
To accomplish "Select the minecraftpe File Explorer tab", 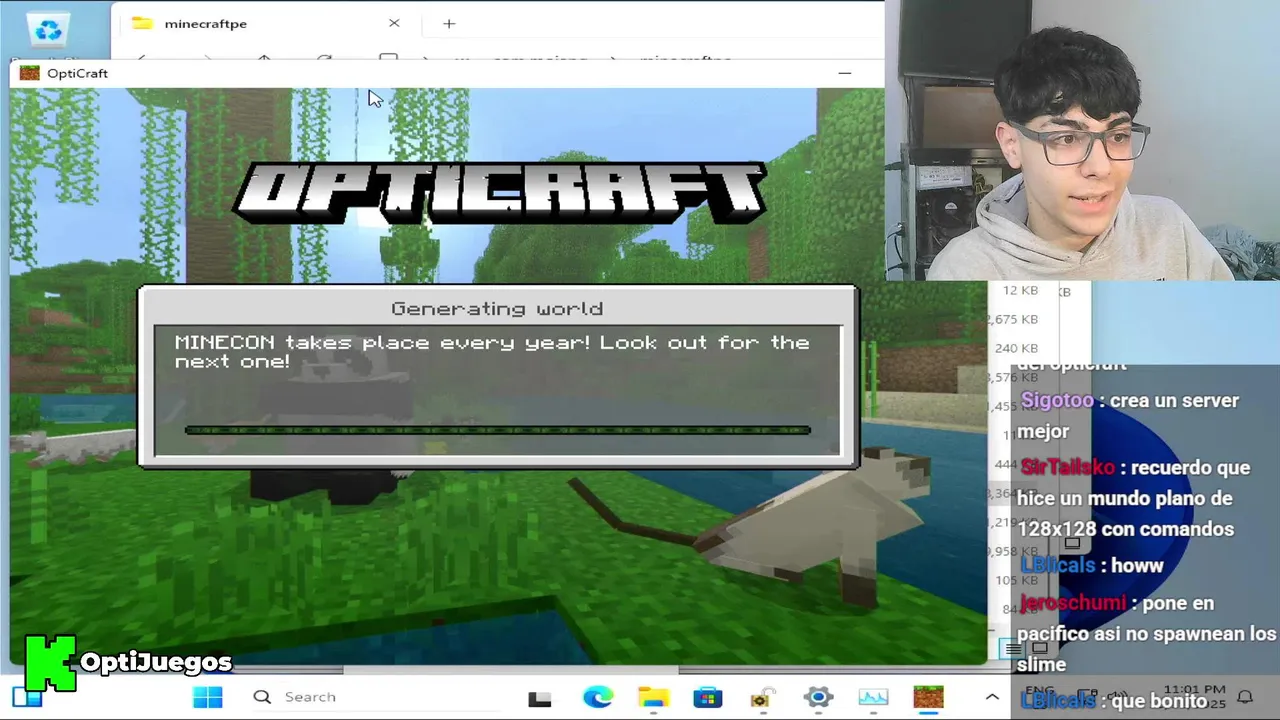I will click(260, 23).
